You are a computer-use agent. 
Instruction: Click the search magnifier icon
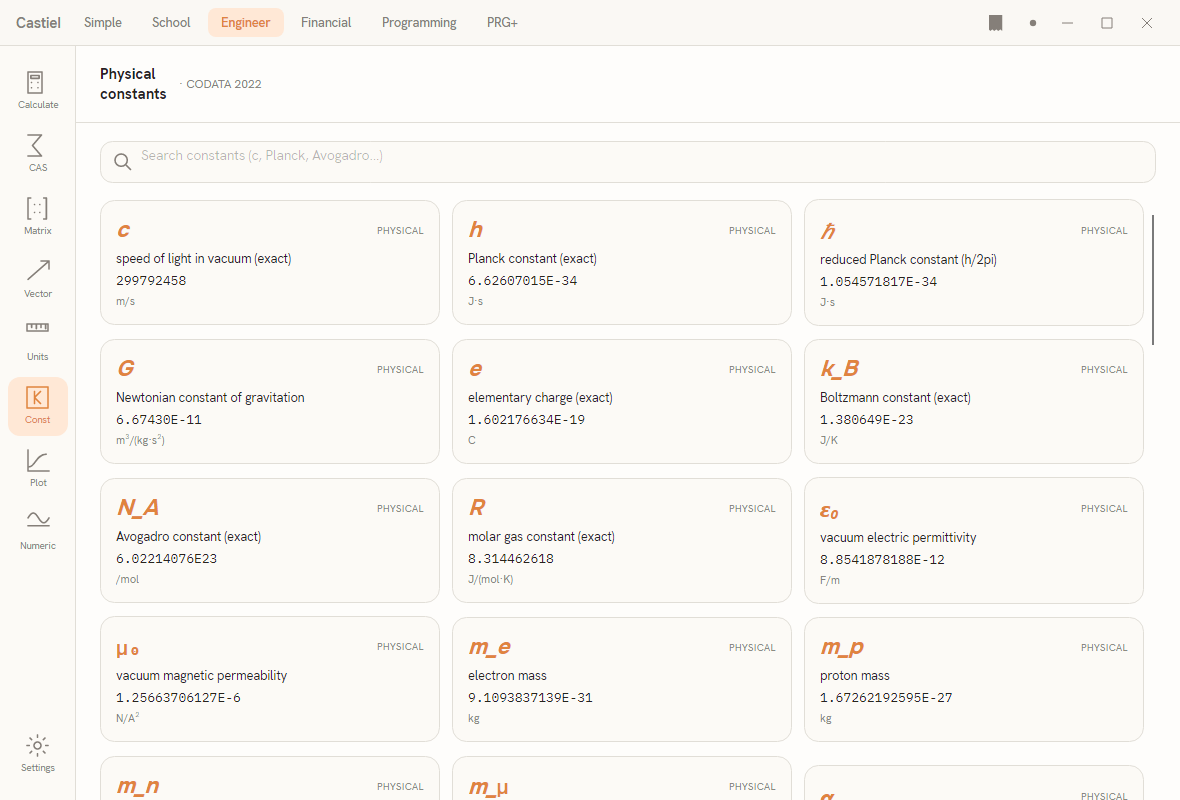click(x=123, y=162)
